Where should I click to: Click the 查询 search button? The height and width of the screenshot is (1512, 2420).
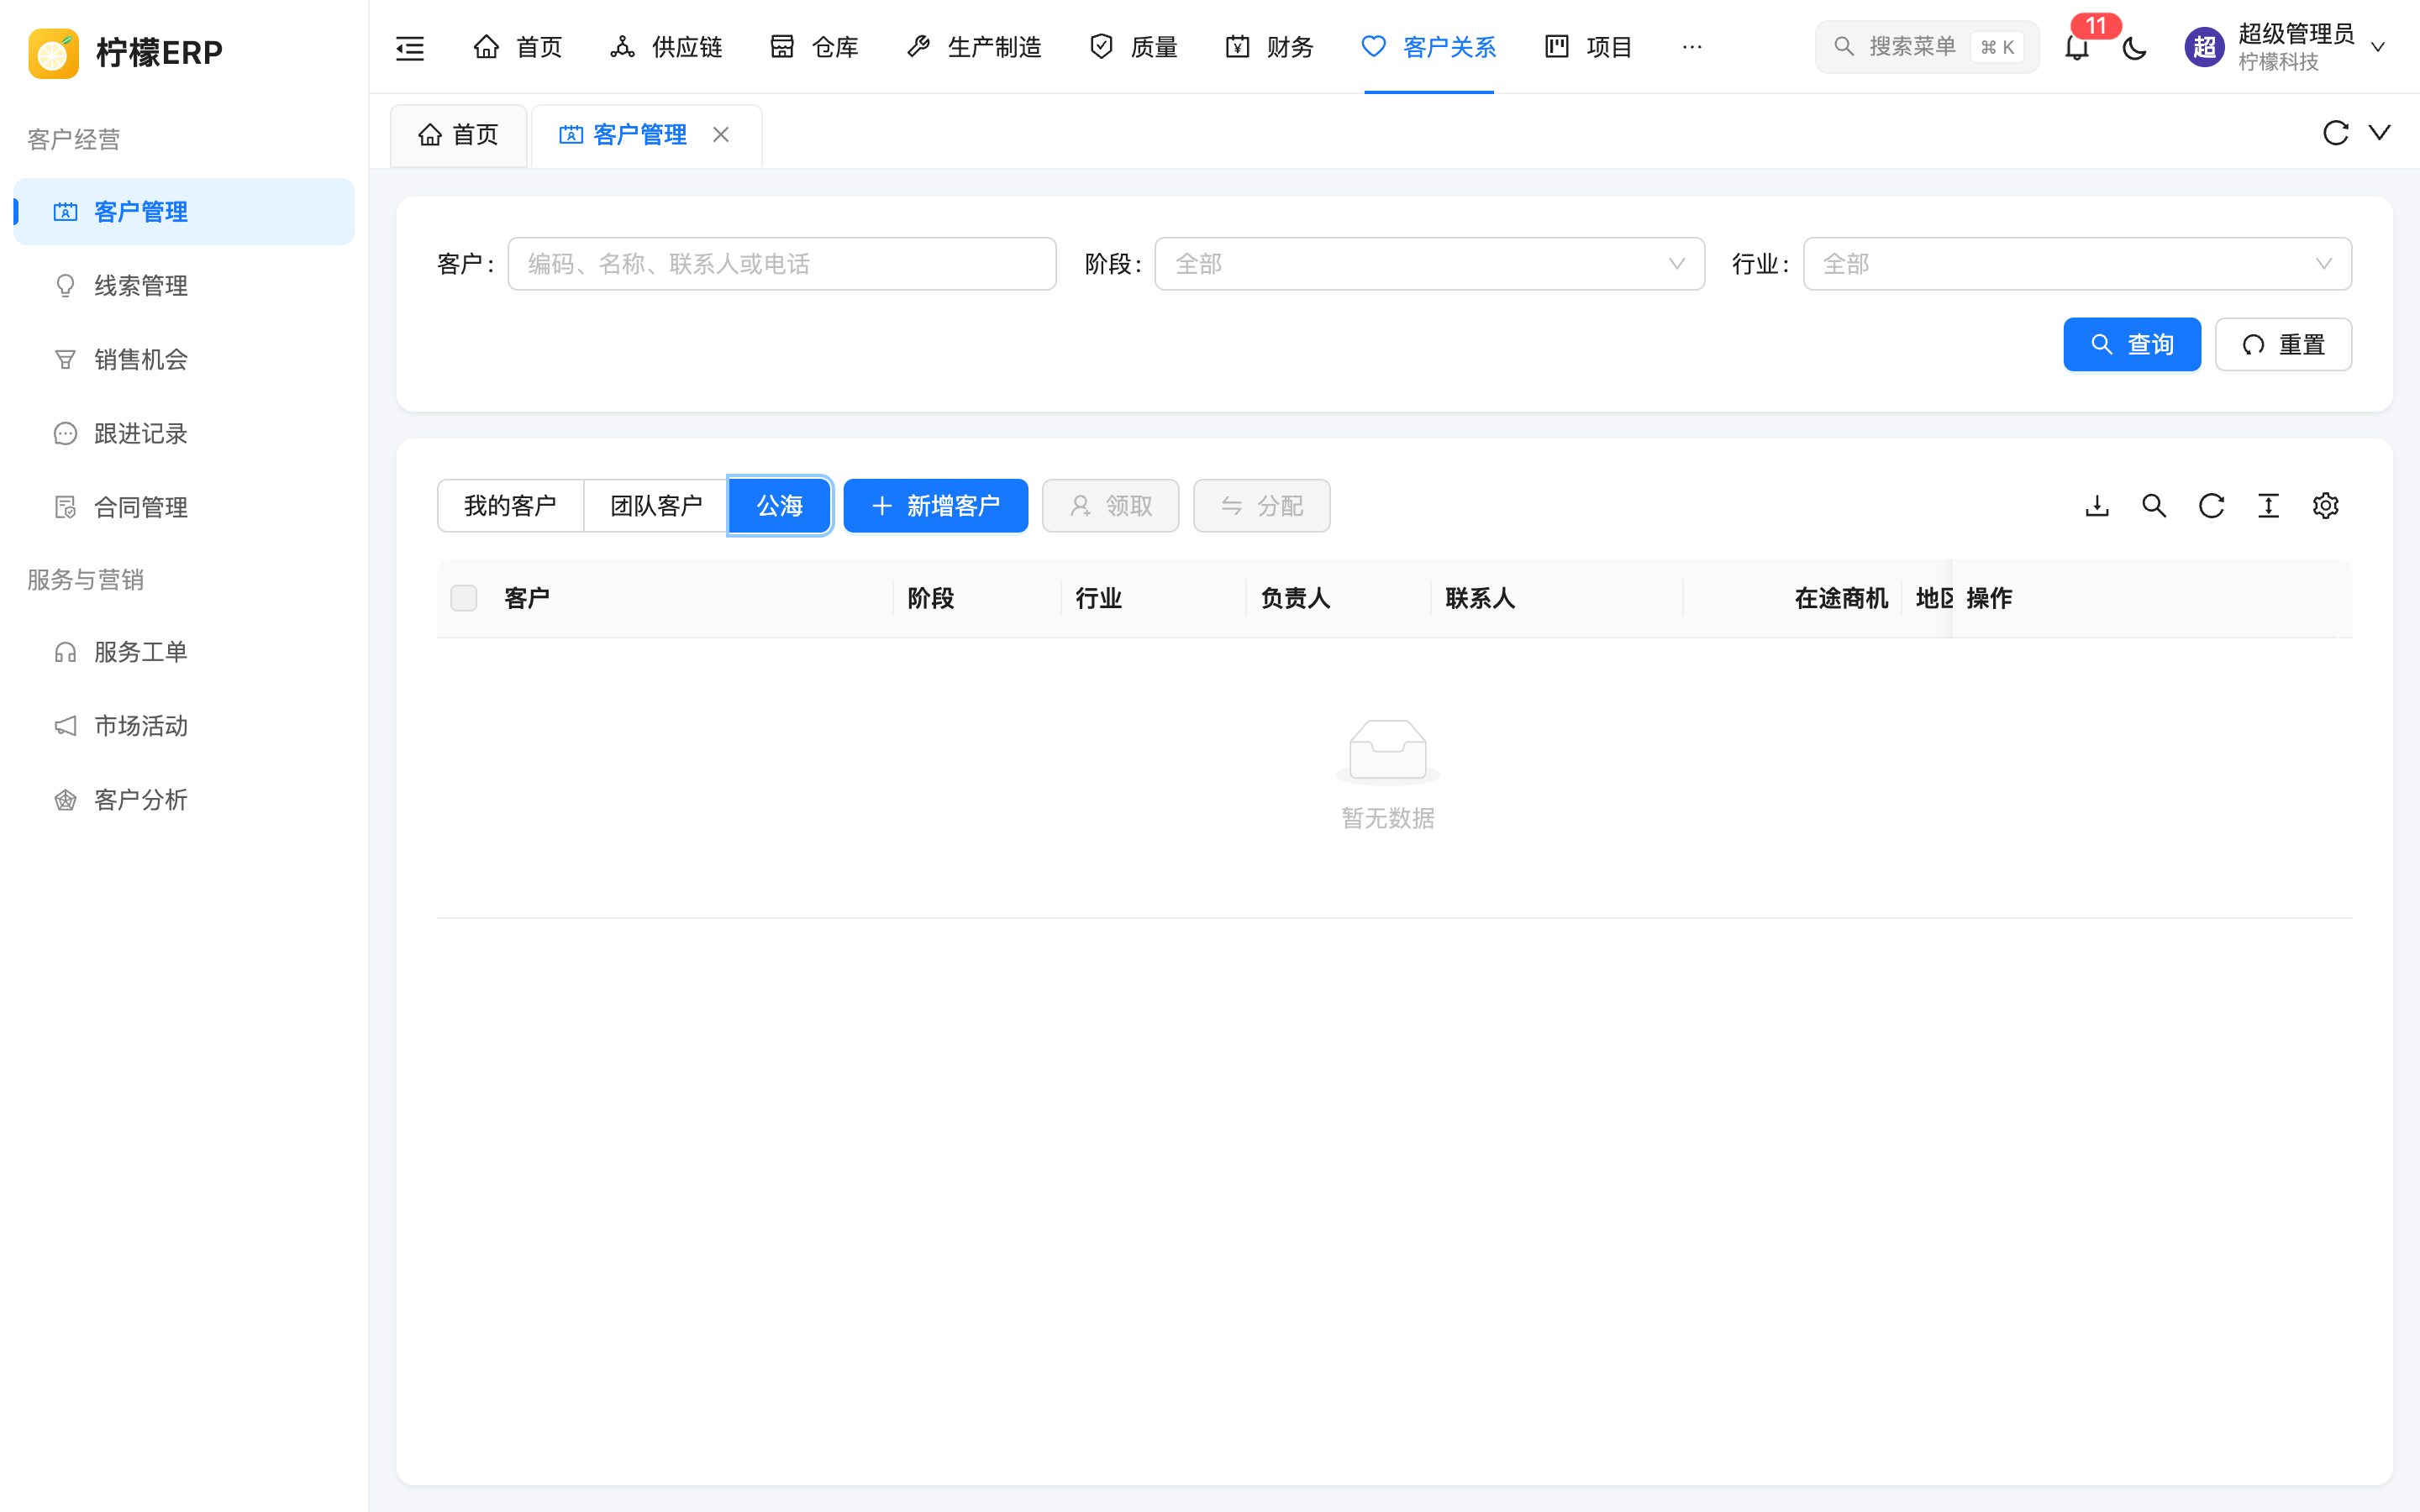coord(2132,345)
